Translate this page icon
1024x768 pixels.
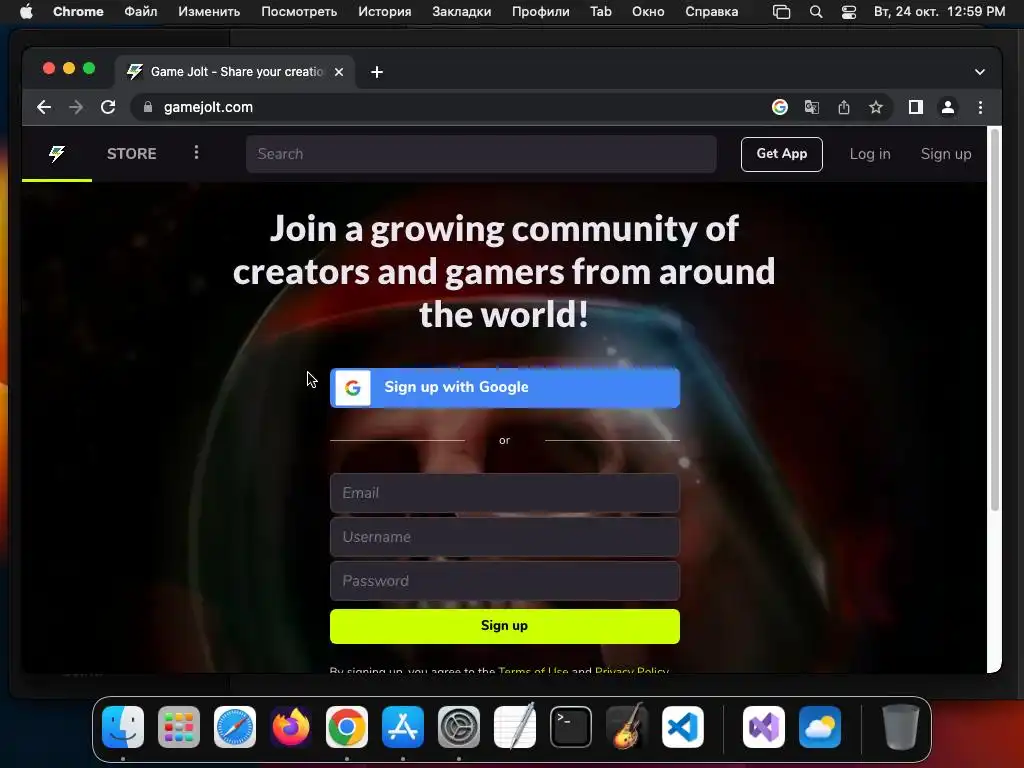812,107
